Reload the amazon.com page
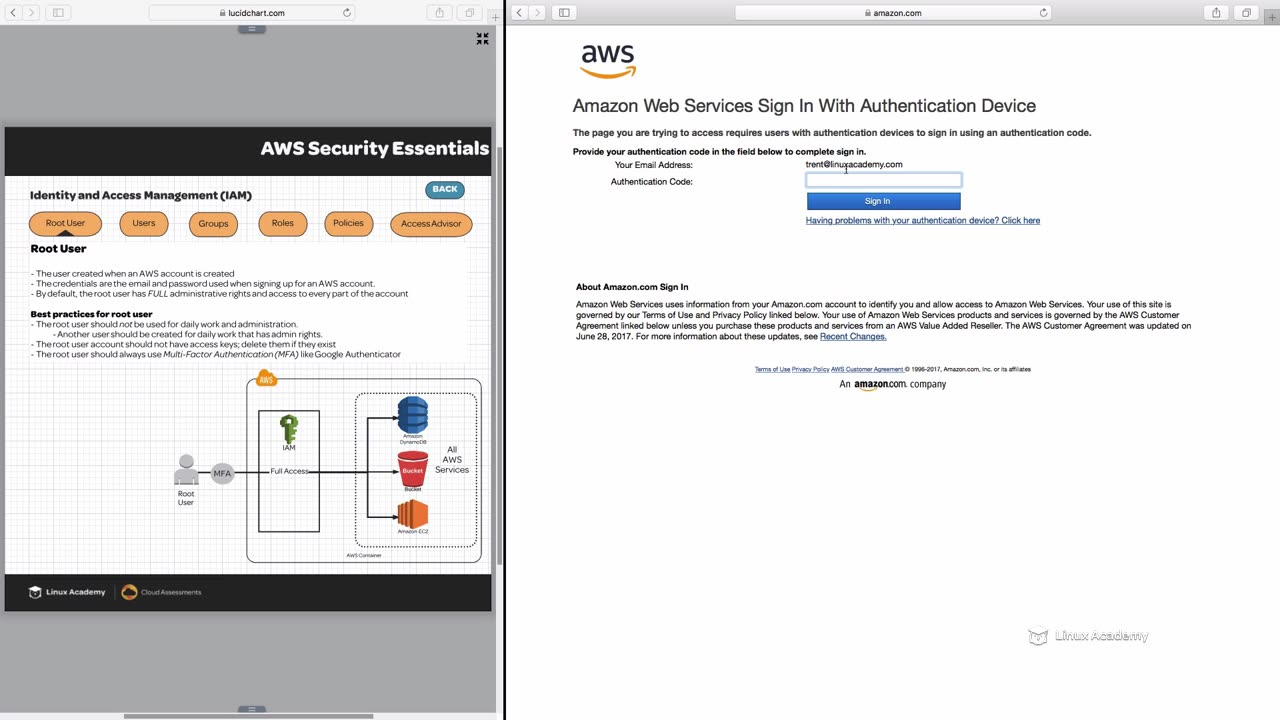The width and height of the screenshot is (1280, 720). [1043, 13]
